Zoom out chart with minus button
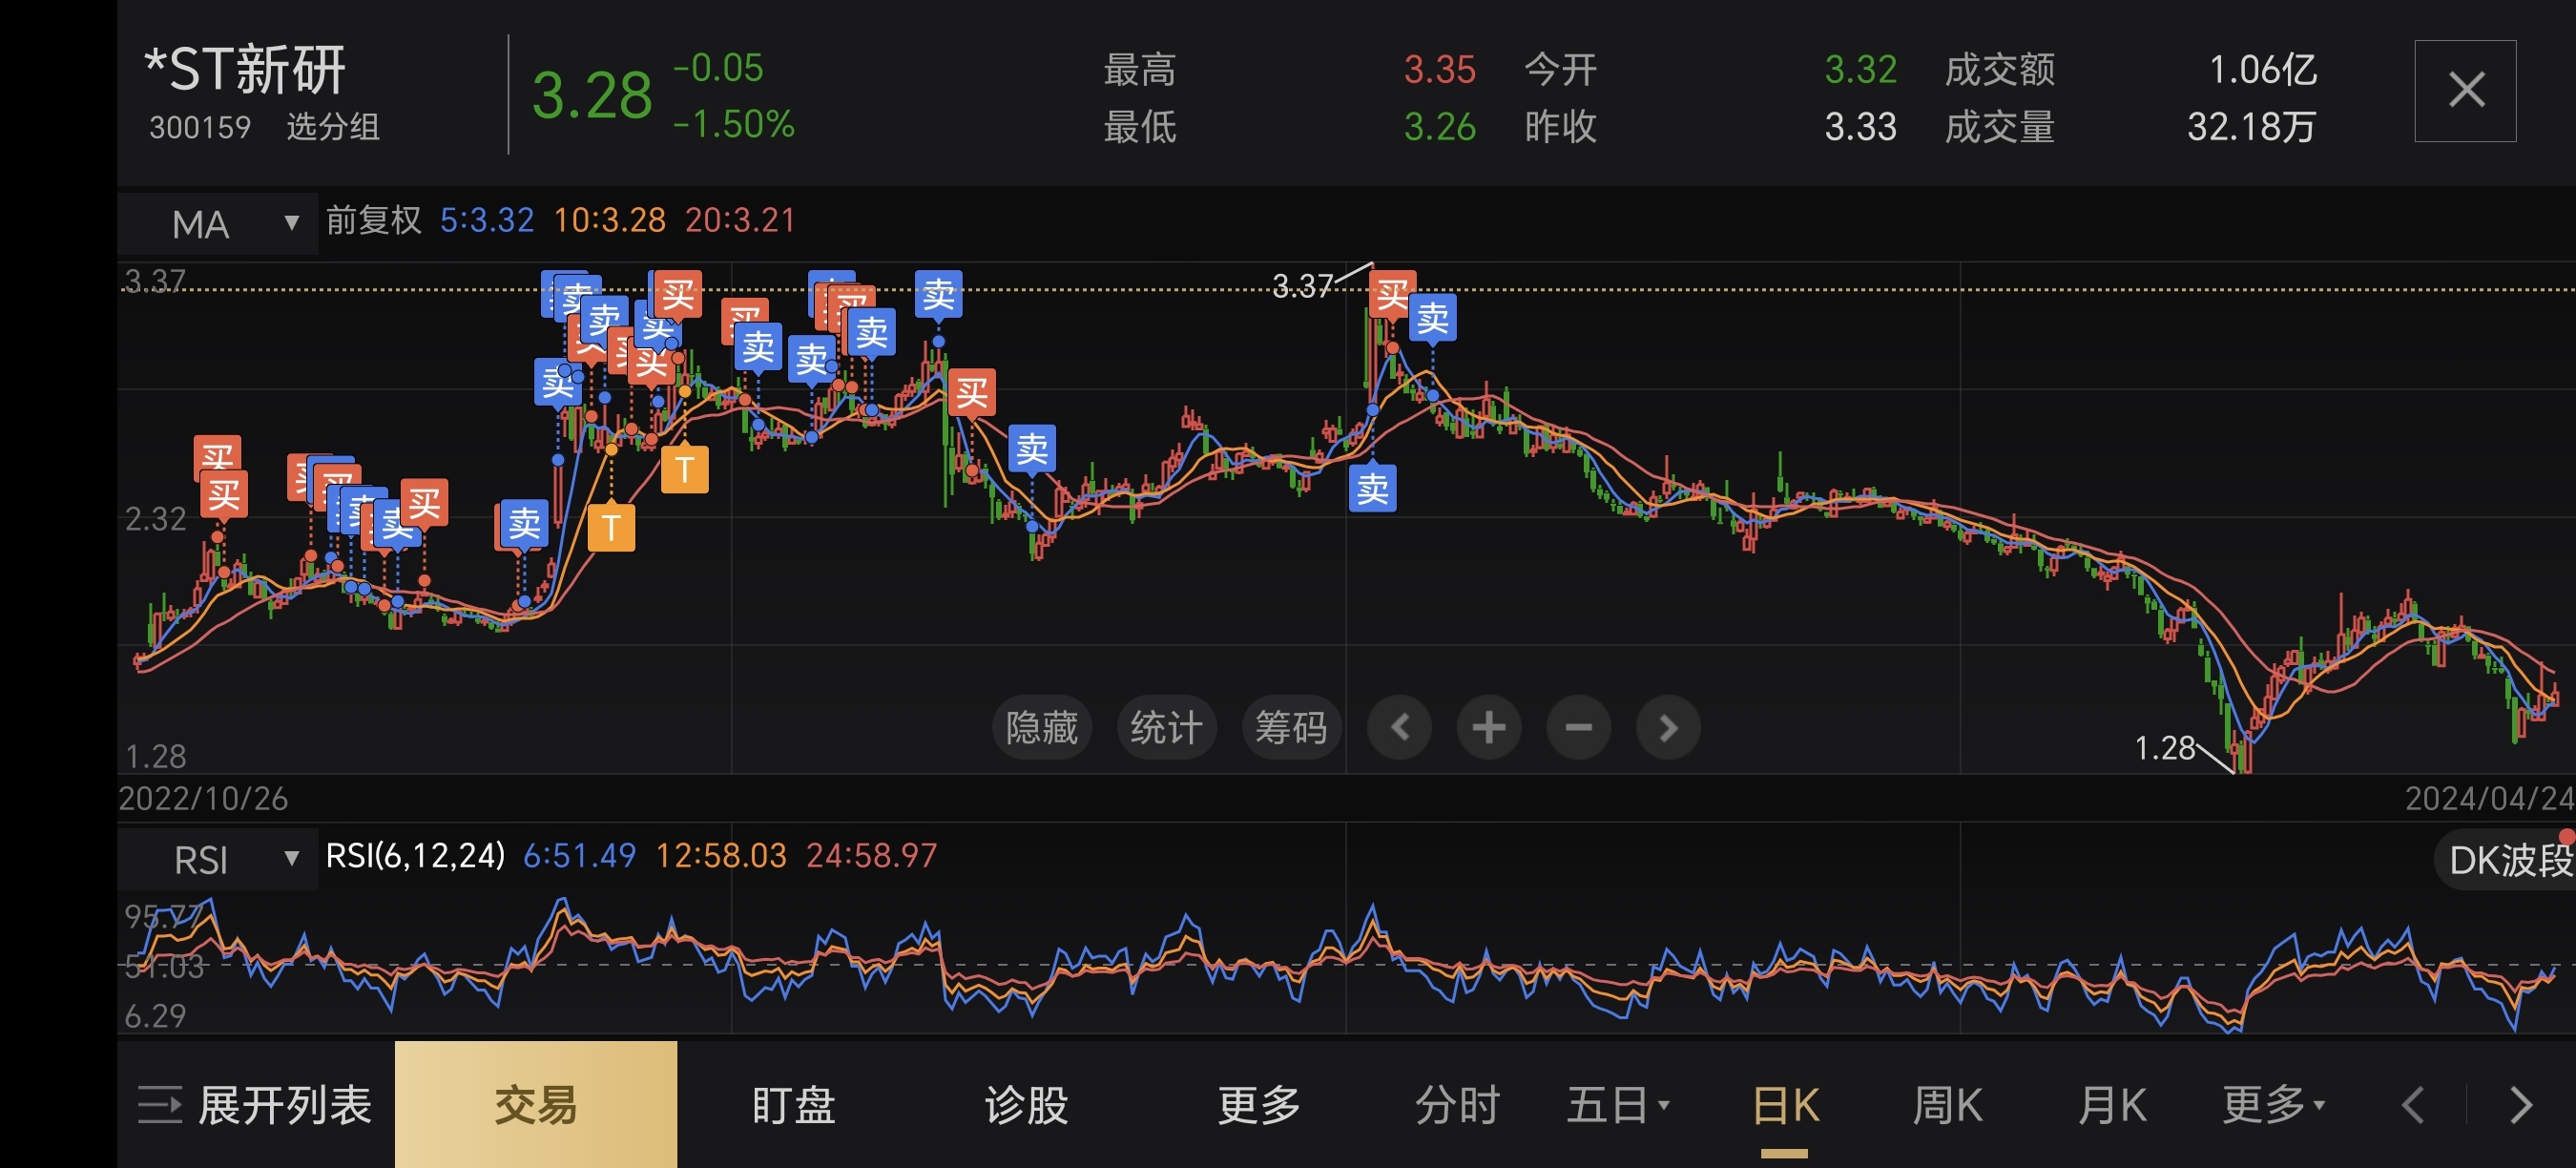 1578,727
